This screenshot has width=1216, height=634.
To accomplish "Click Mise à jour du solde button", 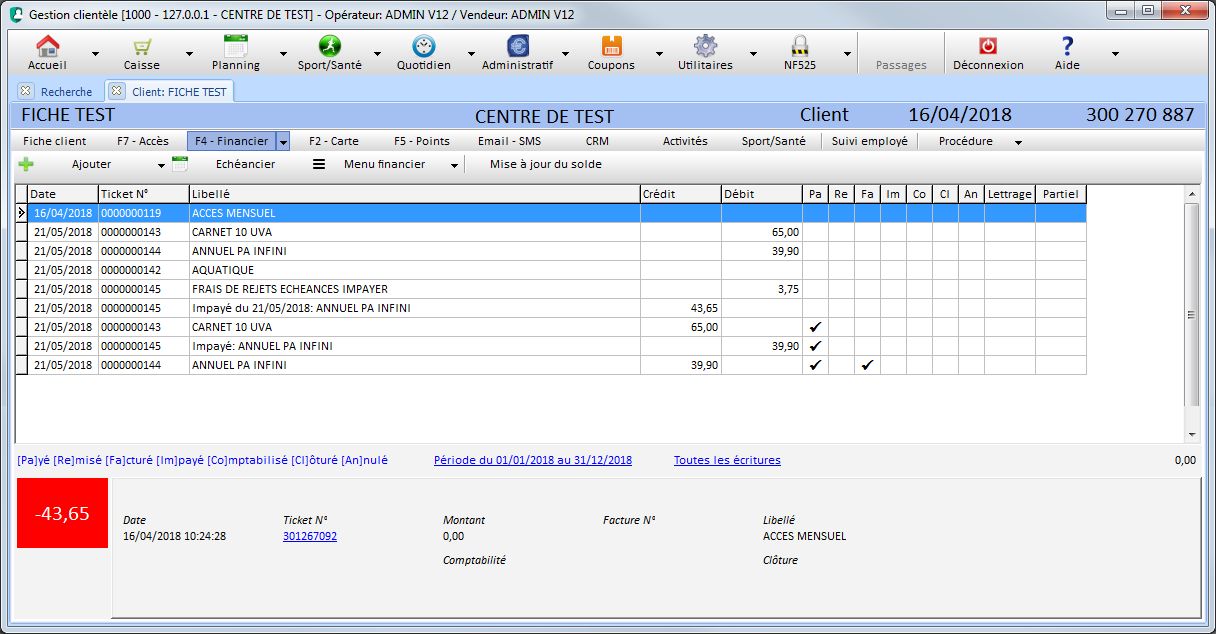I will (546, 164).
